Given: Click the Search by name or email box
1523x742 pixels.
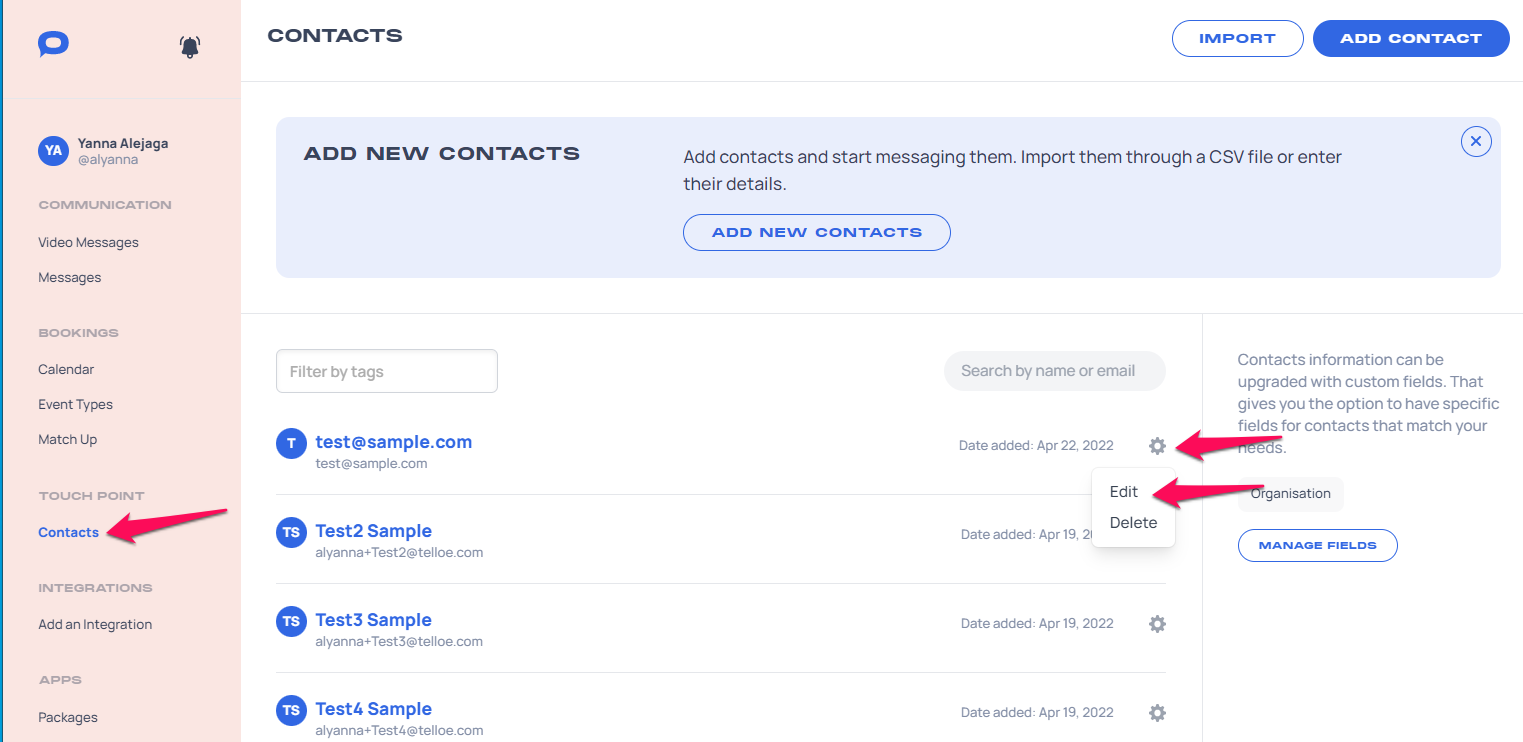Looking at the screenshot, I should (x=1055, y=371).
